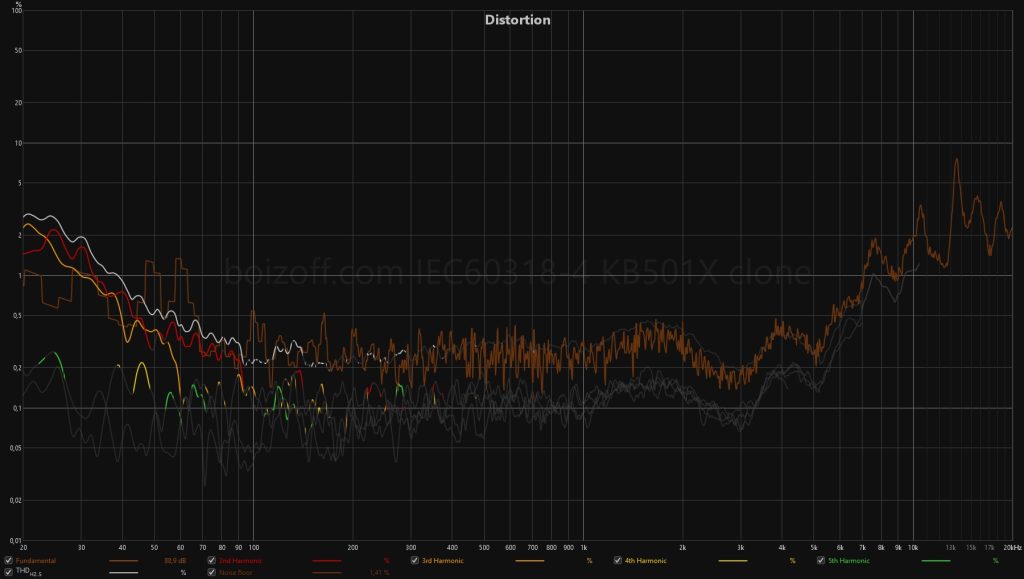Image resolution: width=1024 pixels, height=579 pixels.
Task: Click the Fundamental brown line swatch
Action: pos(123,561)
